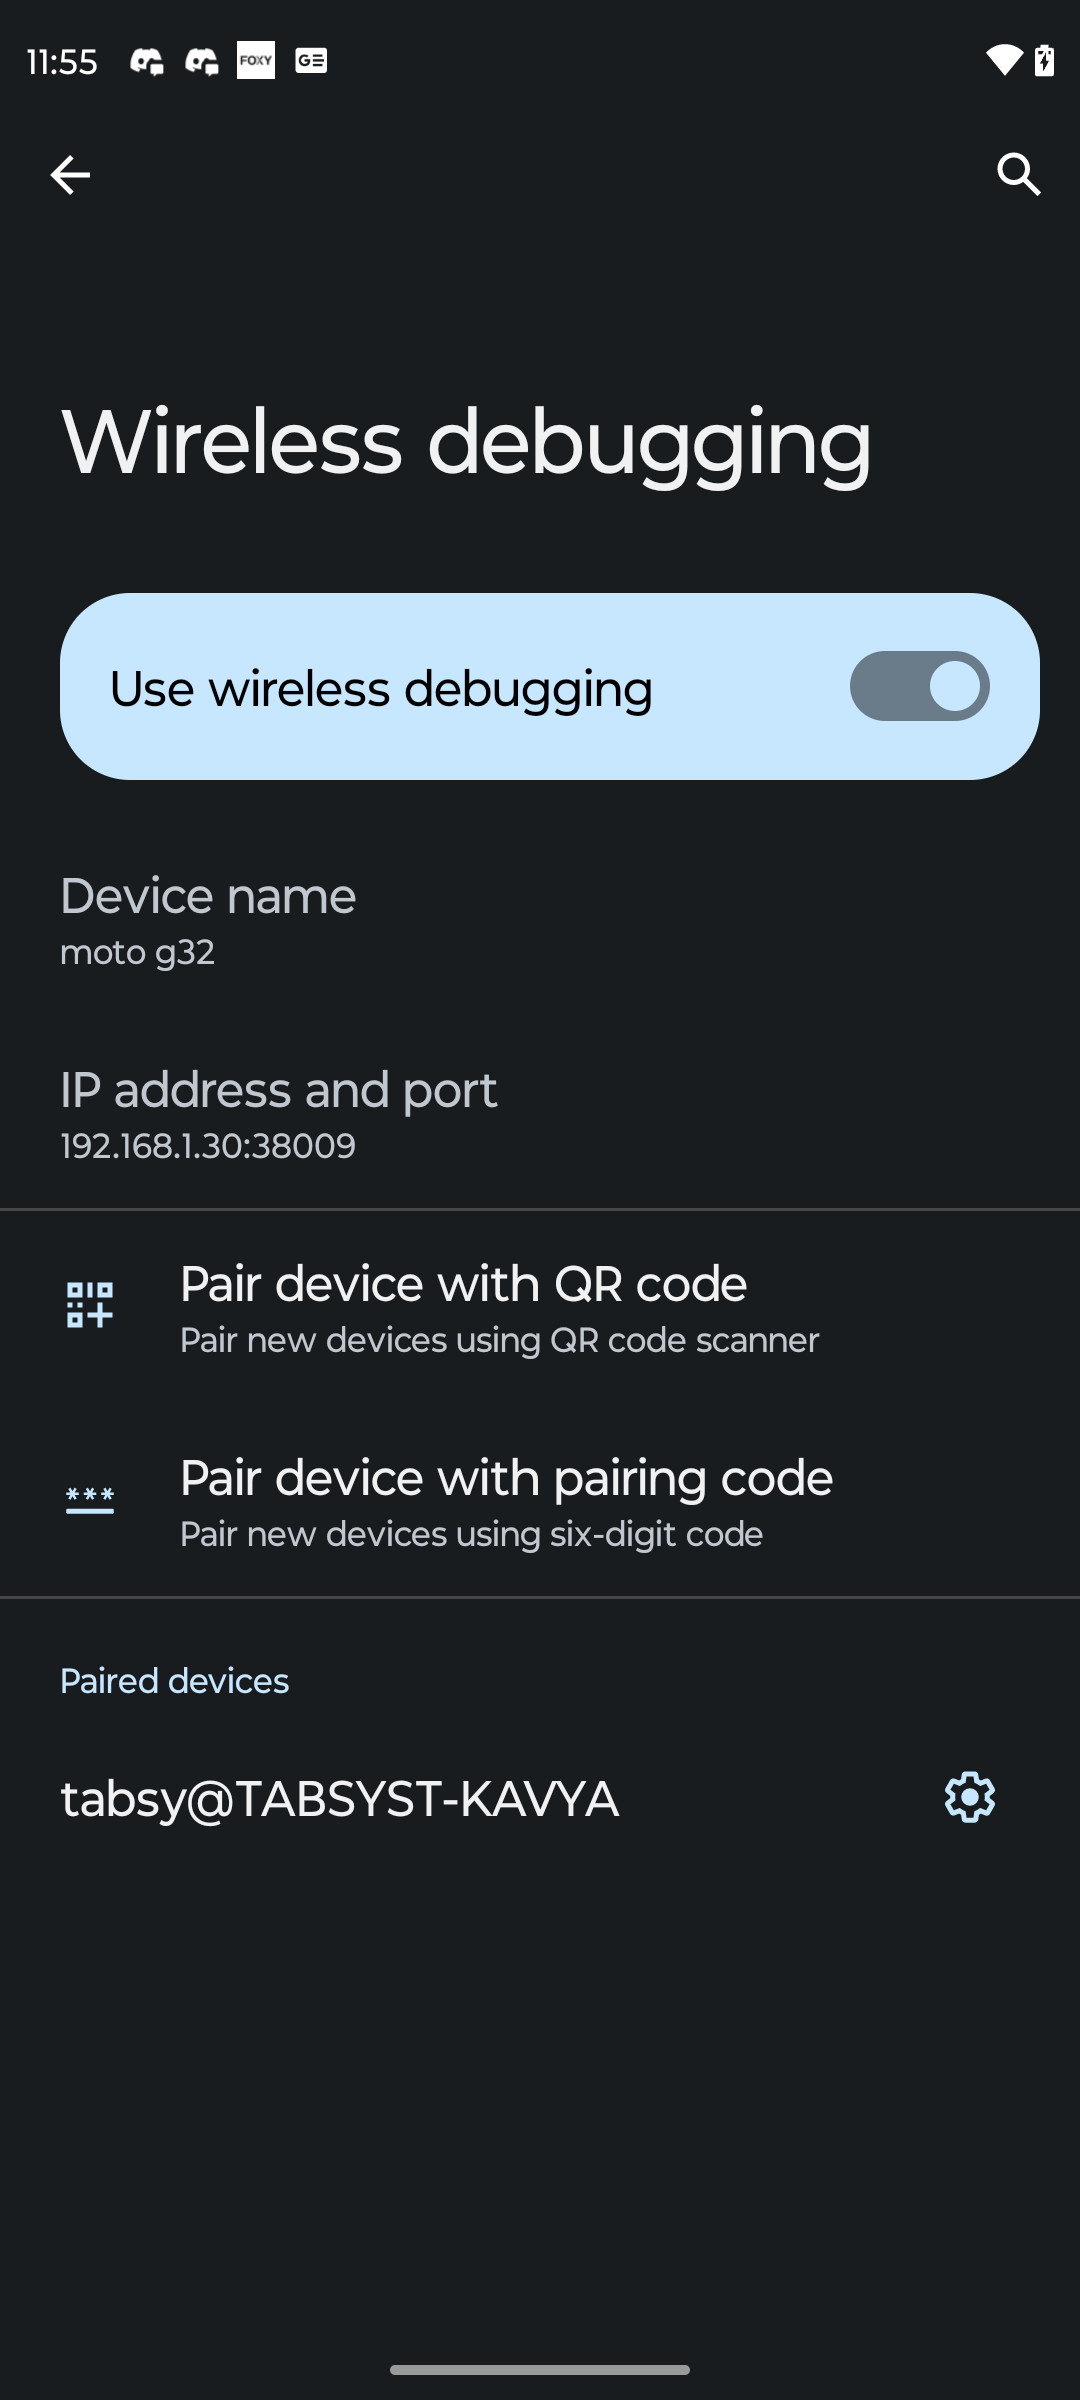Open Pair device with pairing code

[506, 1502]
